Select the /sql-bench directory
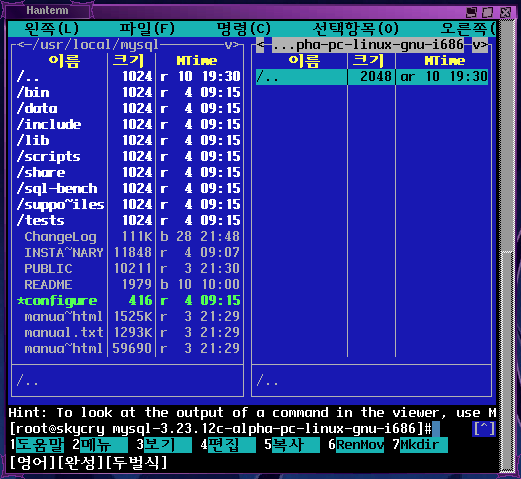 [128, 189]
